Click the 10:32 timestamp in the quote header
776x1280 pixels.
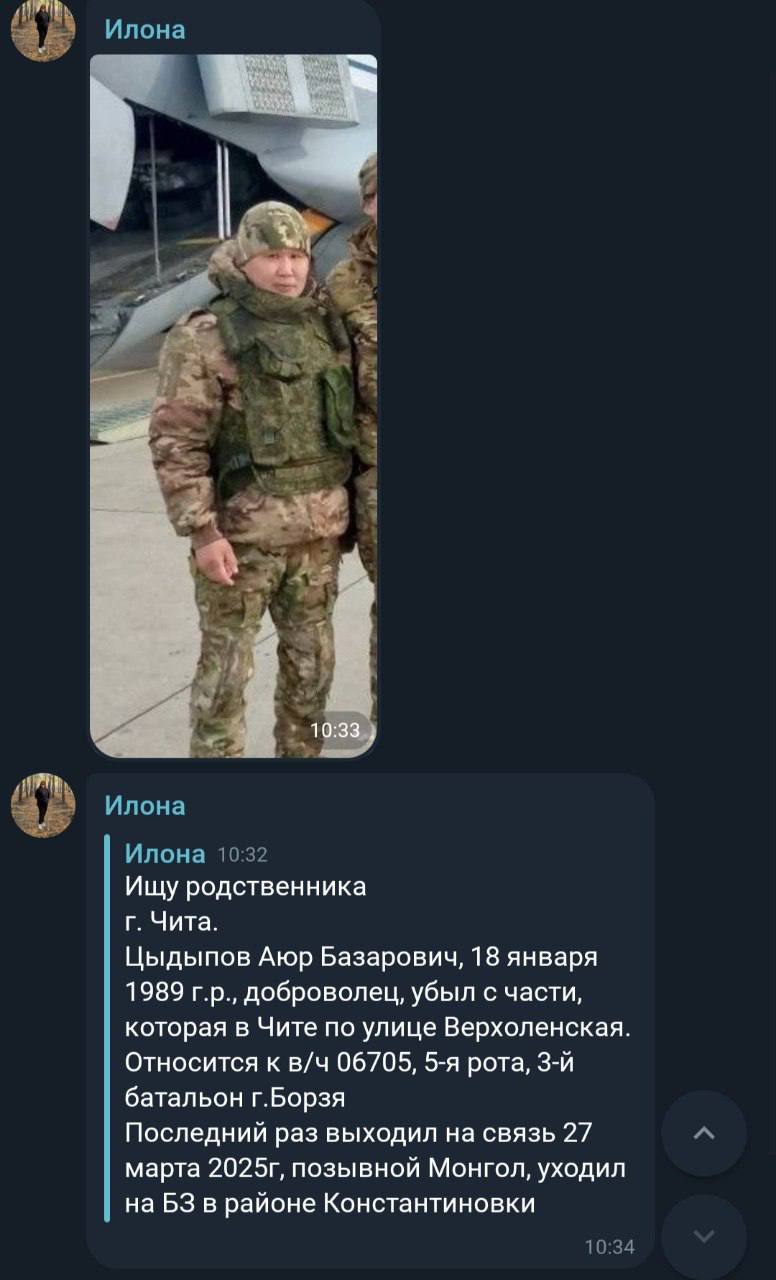242,855
